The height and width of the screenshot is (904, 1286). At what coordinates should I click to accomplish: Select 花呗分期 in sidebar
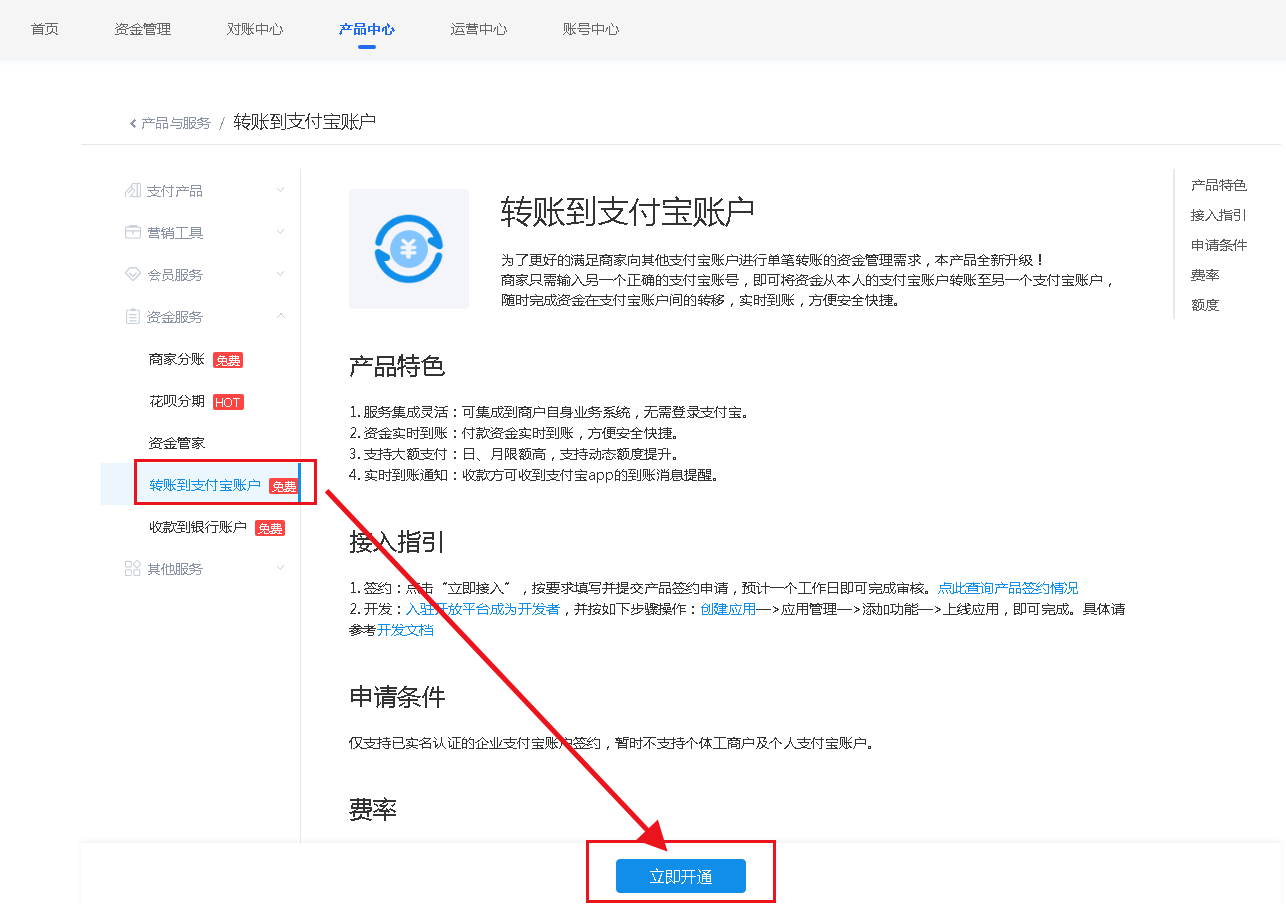[x=177, y=401]
